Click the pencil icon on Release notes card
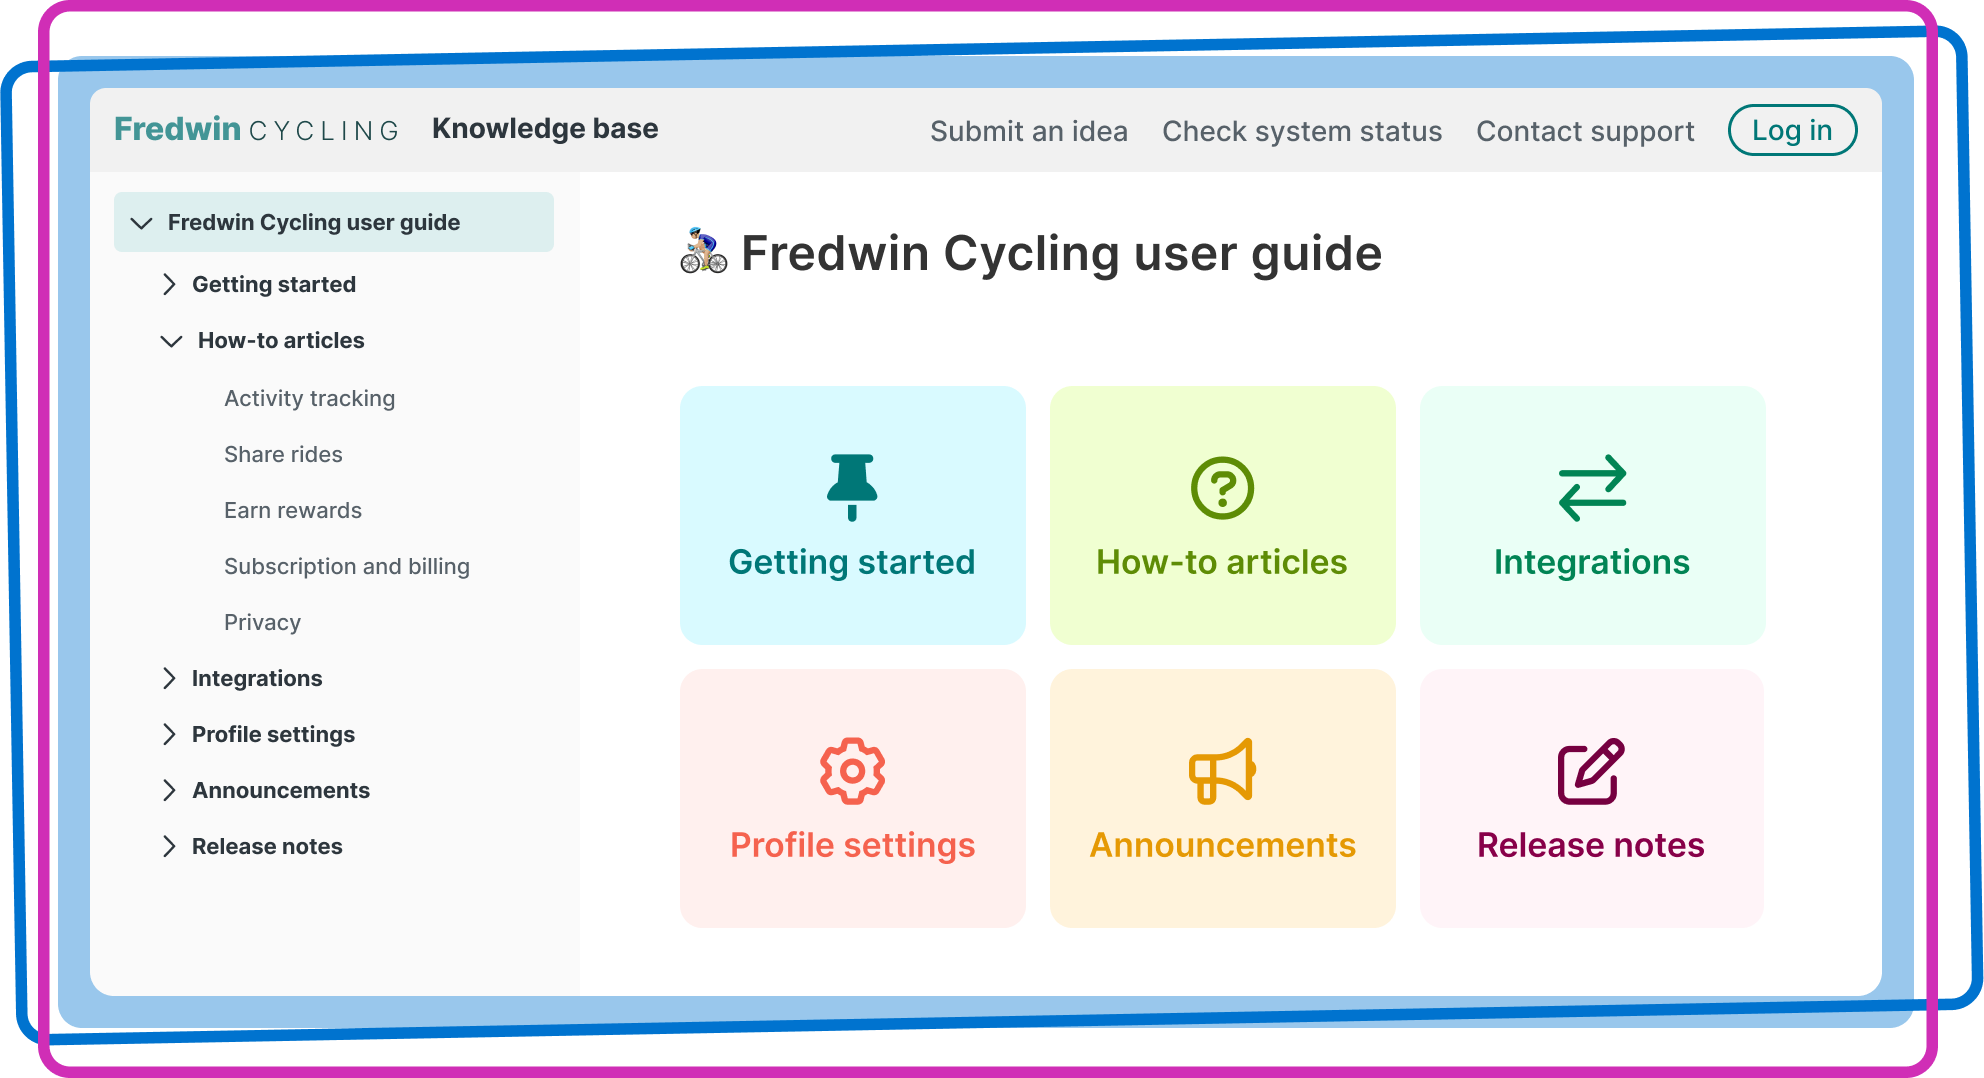The width and height of the screenshot is (1984, 1078). point(1592,768)
